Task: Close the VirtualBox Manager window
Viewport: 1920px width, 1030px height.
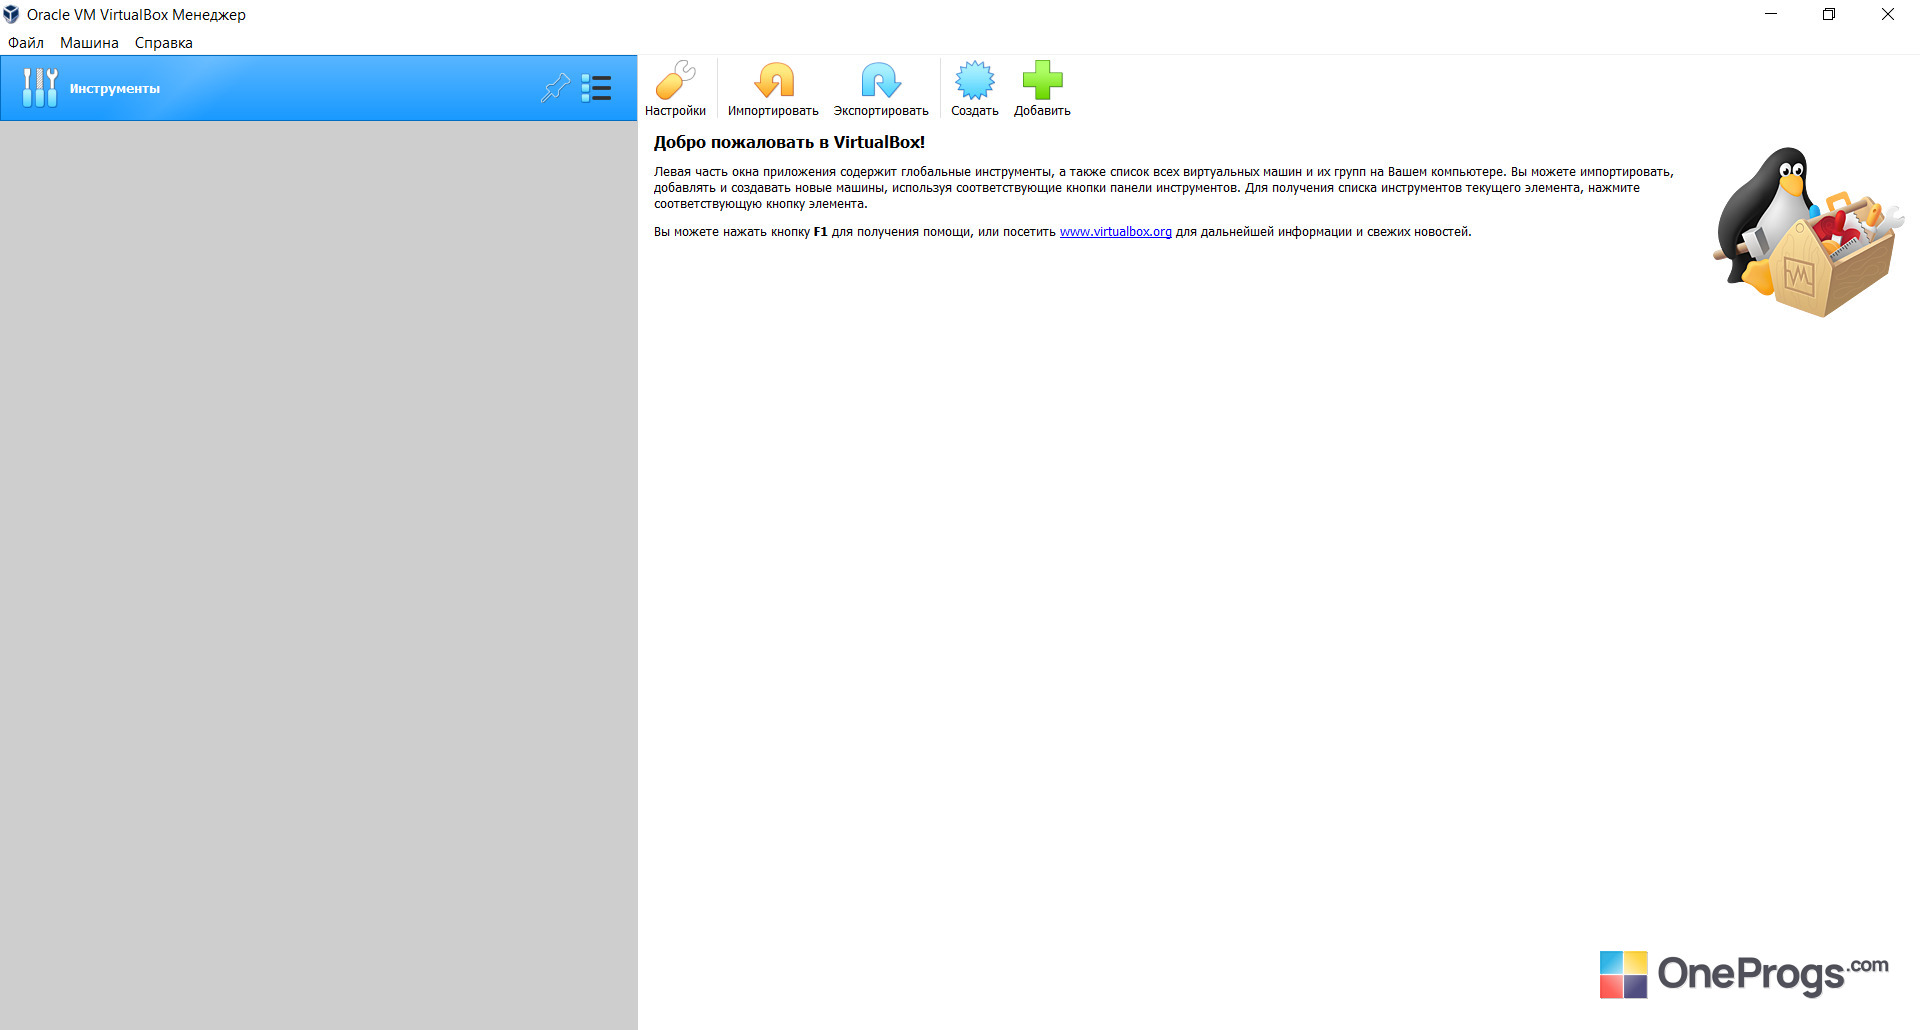Action: point(1888,14)
